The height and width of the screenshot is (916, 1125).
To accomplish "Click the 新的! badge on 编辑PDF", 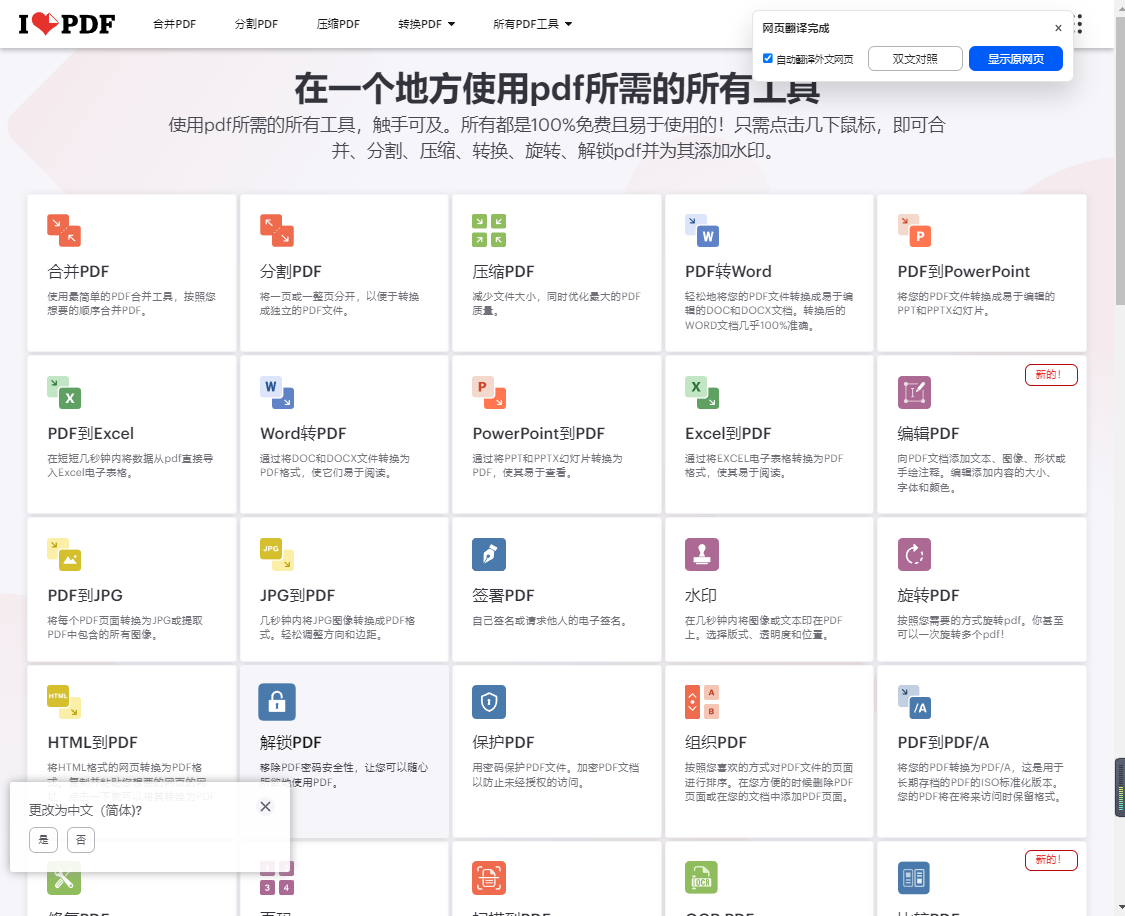I will click(1051, 374).
